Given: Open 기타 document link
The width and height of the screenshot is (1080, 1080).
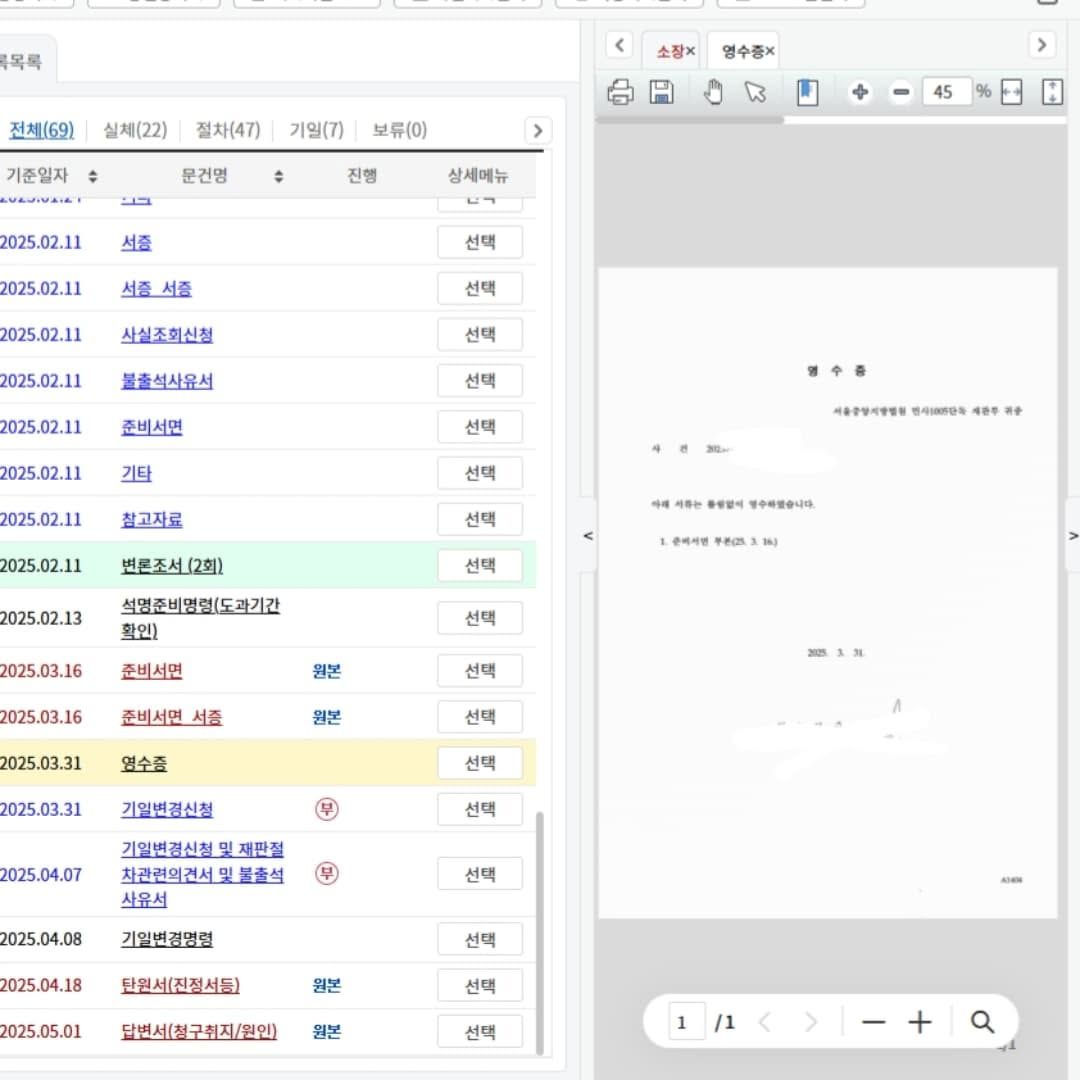Looking at the screenshot, I should (136, 473).
